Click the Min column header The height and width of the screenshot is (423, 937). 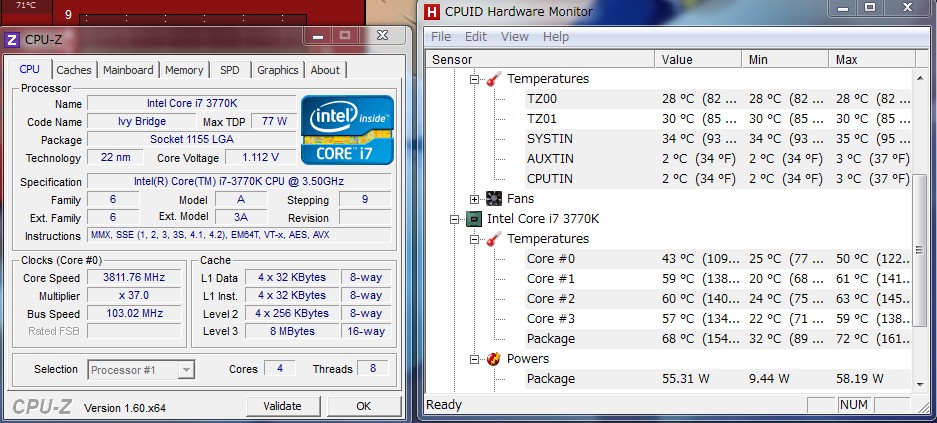point(785,60)
